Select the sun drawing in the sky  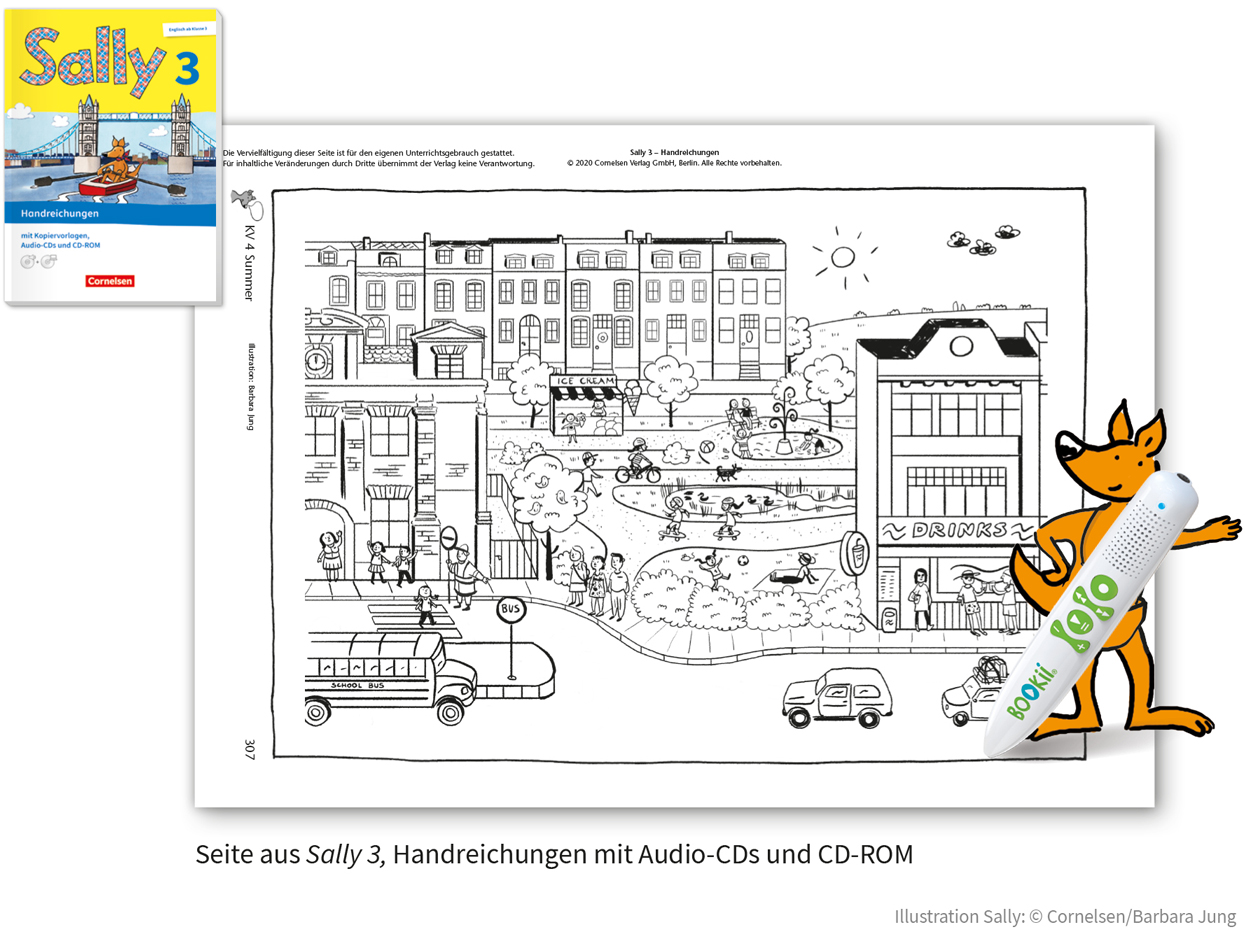click(842, 257)
